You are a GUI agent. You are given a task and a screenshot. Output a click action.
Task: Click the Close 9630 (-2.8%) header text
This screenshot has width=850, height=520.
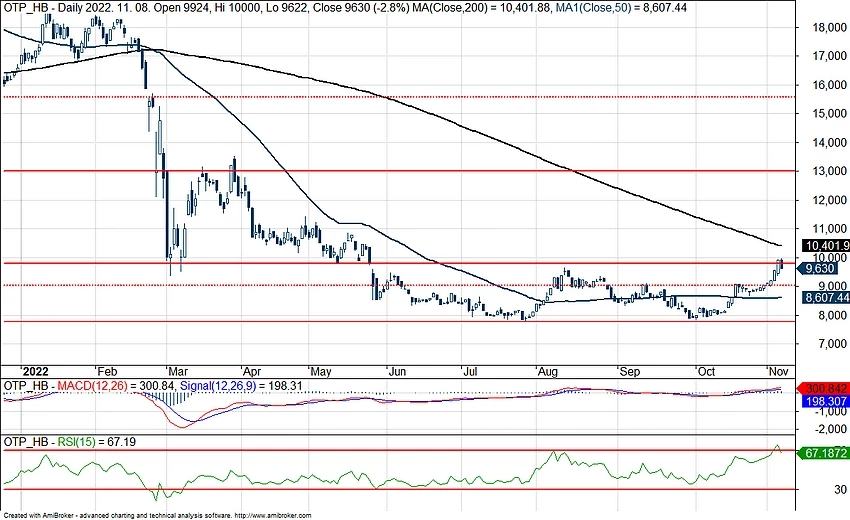[x=361, y=8]
